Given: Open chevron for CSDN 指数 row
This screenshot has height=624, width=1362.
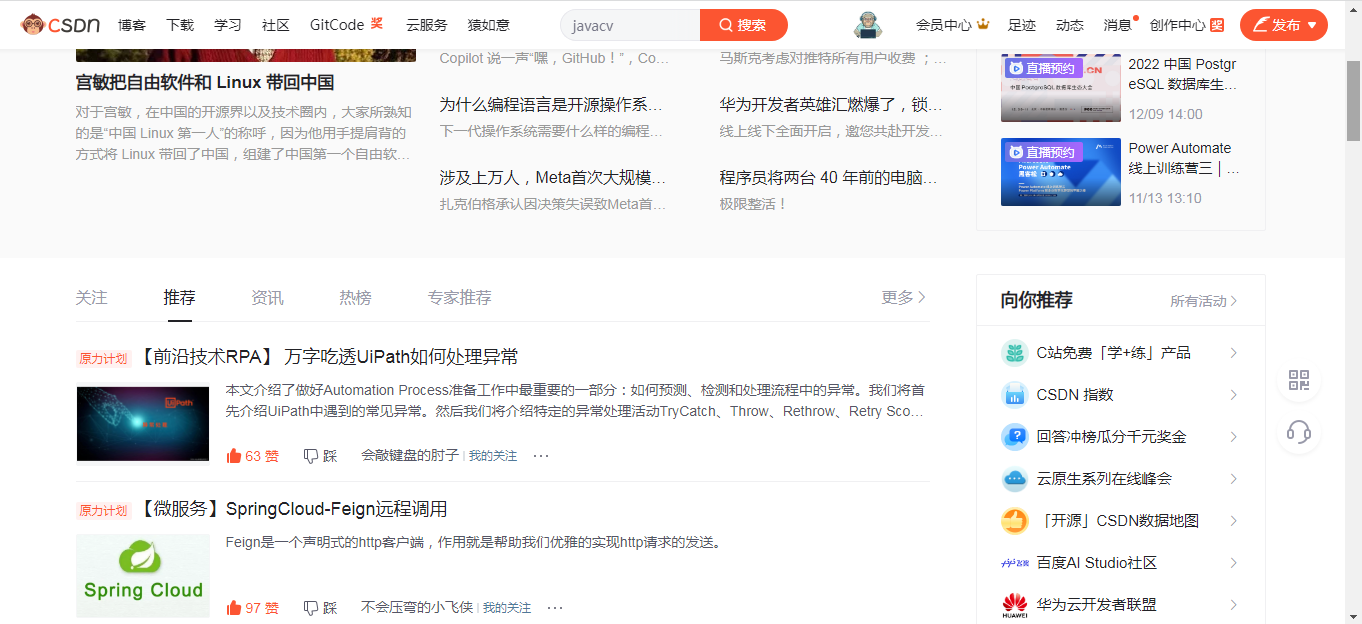Looking at the screenshot, I should tap(1234, 395).
